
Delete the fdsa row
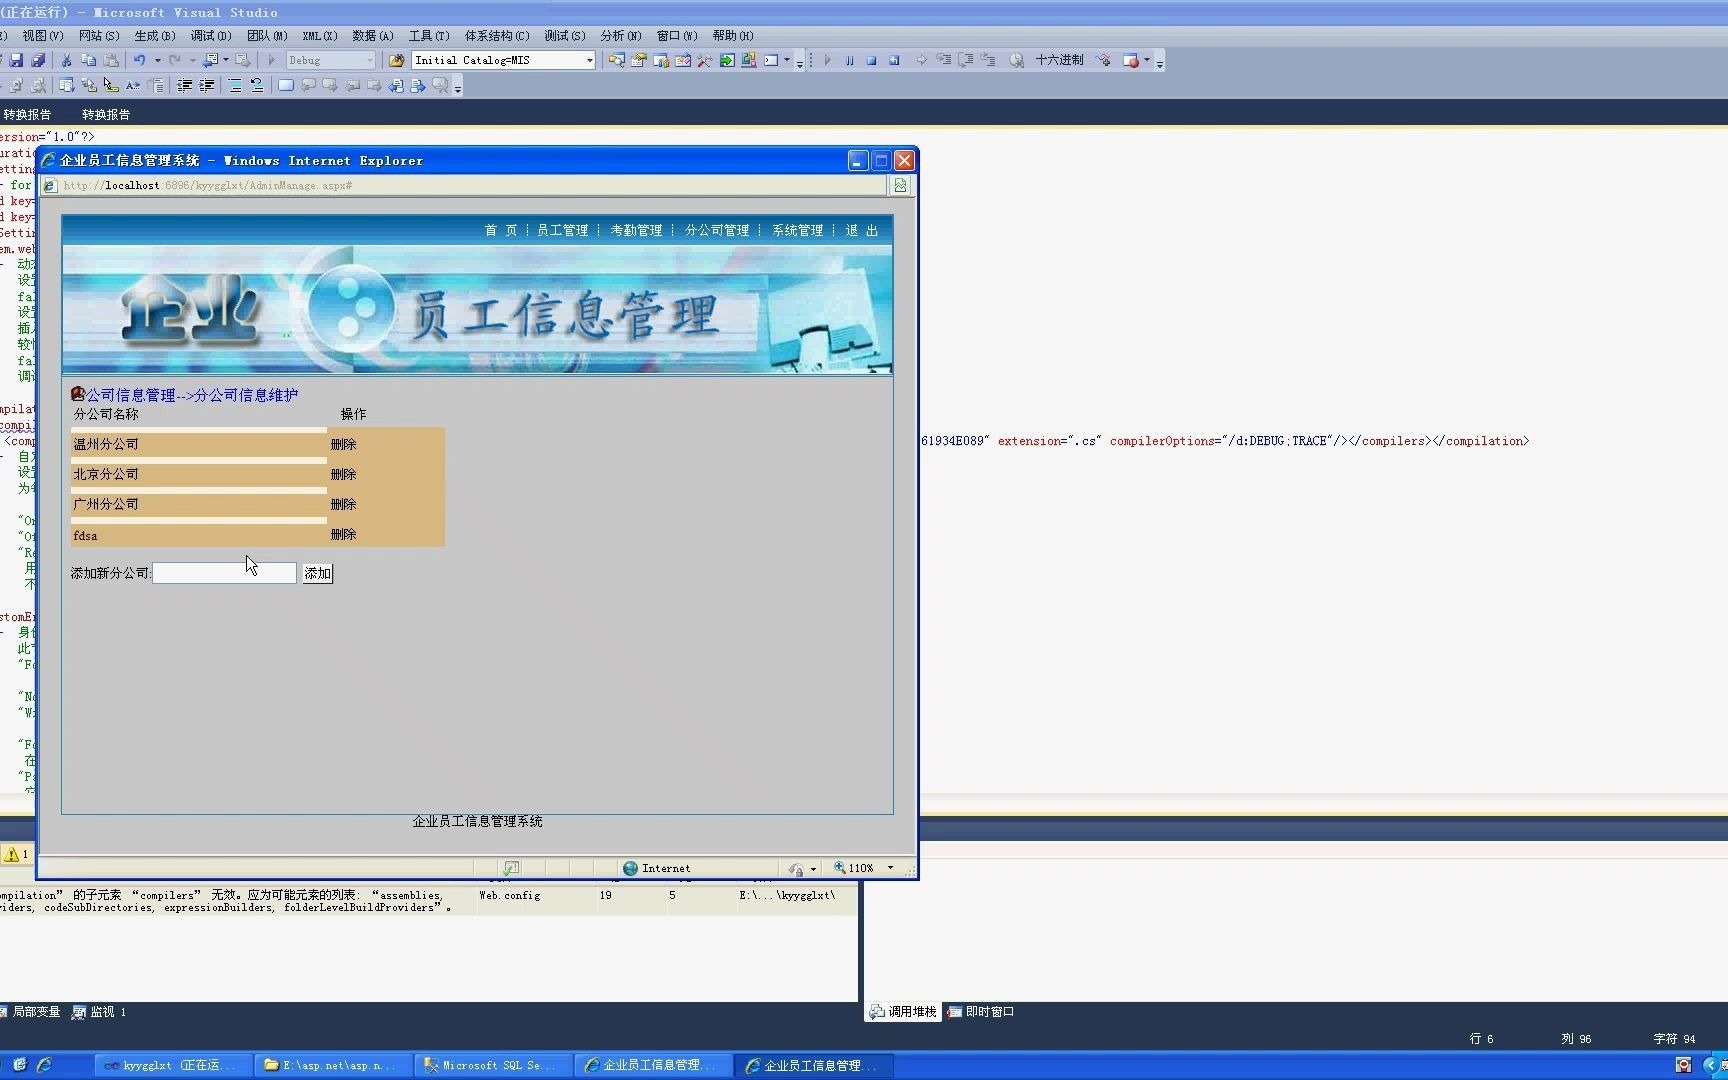point(343,534)
